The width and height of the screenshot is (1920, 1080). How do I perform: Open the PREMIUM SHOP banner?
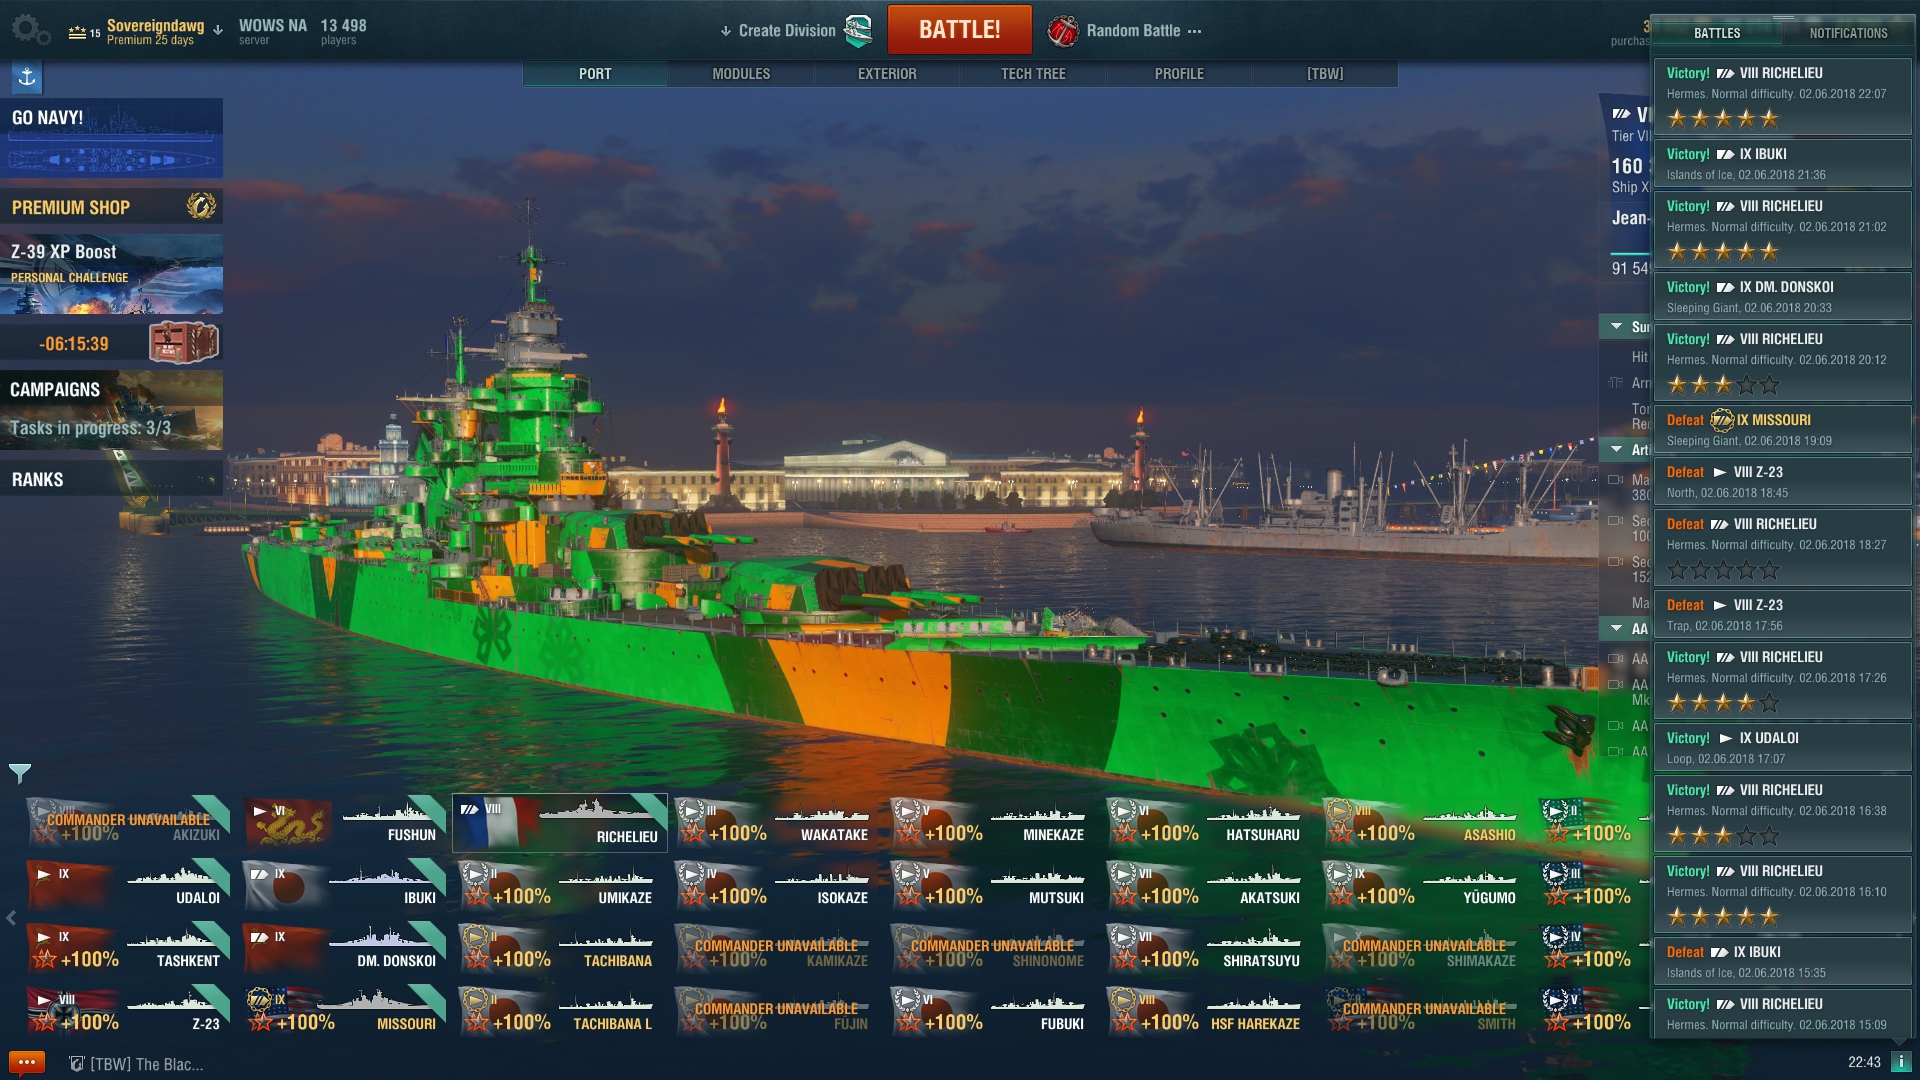point(111,207)
